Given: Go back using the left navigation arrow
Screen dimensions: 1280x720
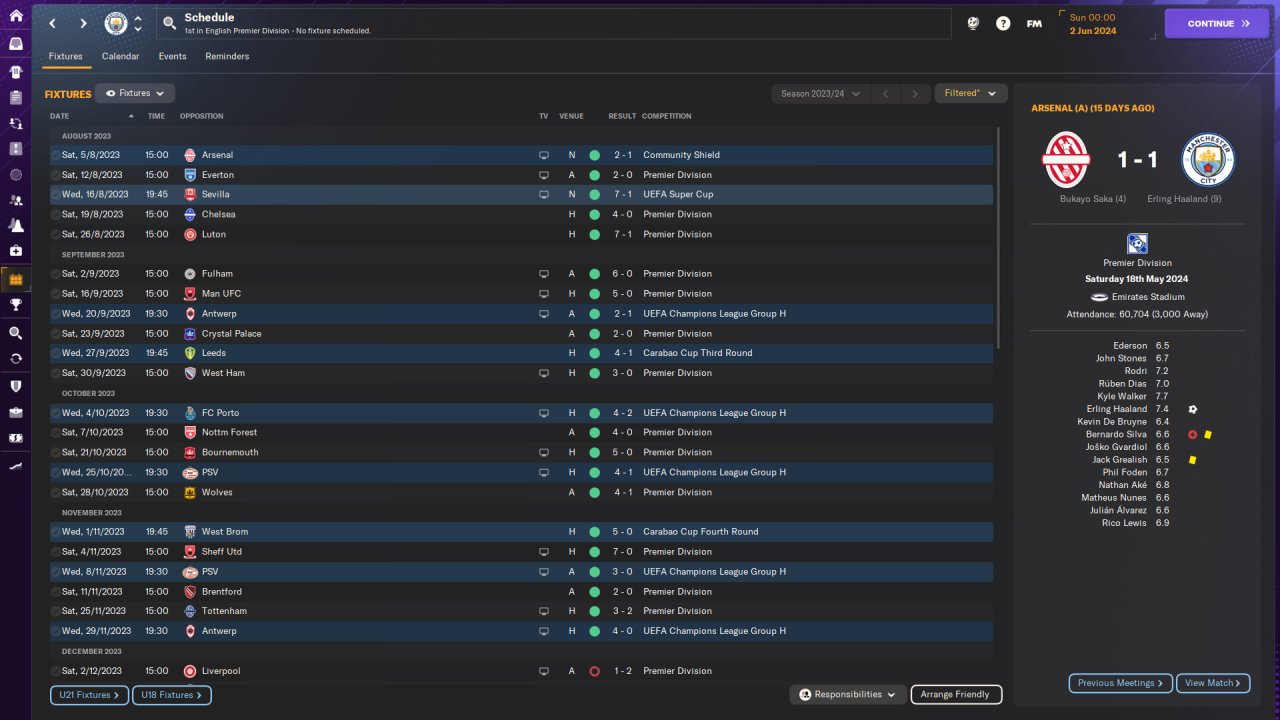Looking at the screenshot, I should click(x=52, y=23).
